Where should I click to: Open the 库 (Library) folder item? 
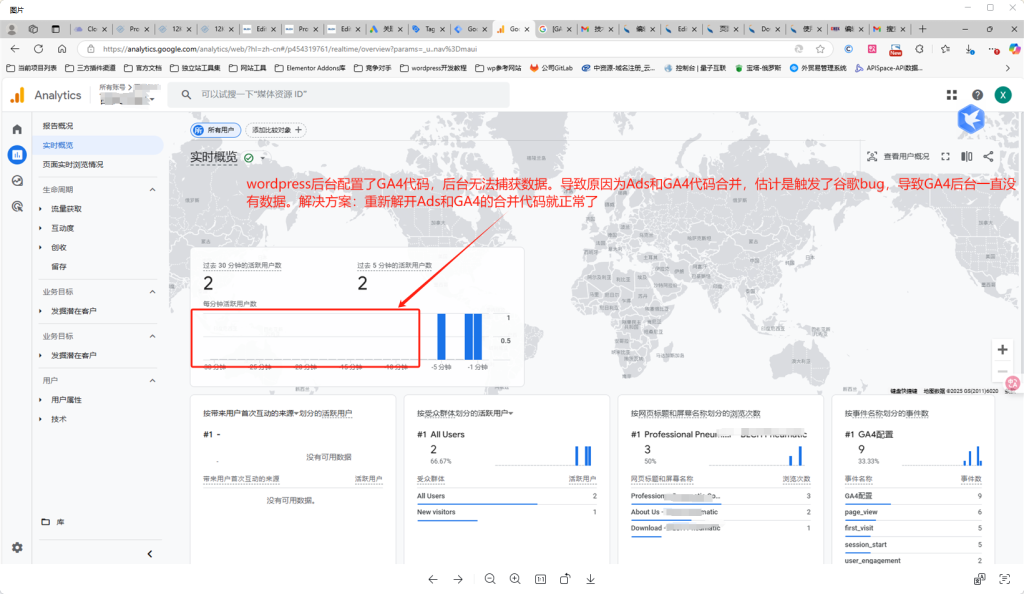click(54, 522)
